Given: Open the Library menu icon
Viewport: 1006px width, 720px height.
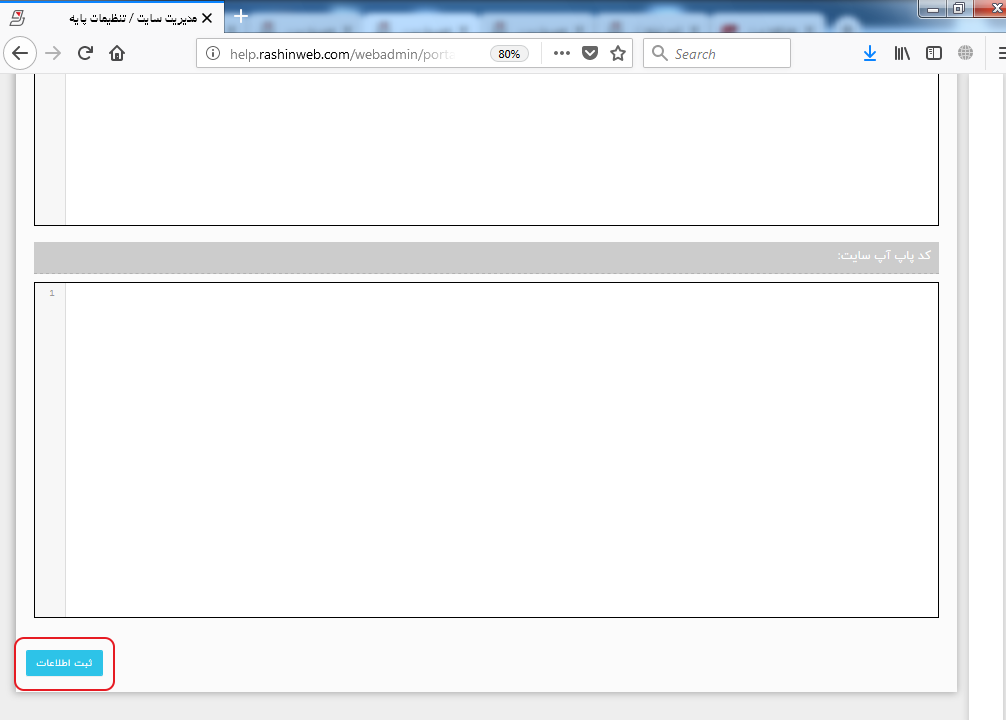Looking at the screenshot, I should pyautogui.click(x=902, y=53).
